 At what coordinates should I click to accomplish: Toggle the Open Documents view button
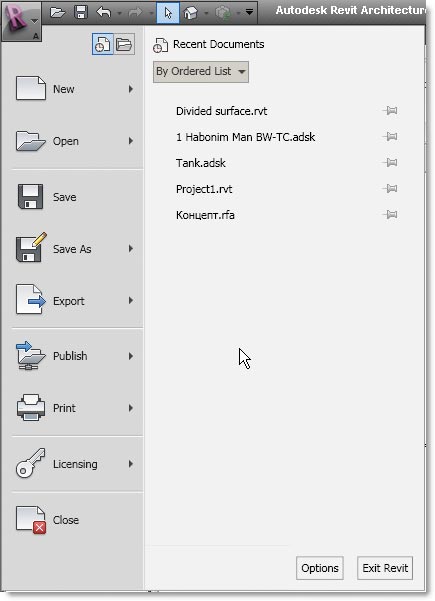[x=124, y=44]
